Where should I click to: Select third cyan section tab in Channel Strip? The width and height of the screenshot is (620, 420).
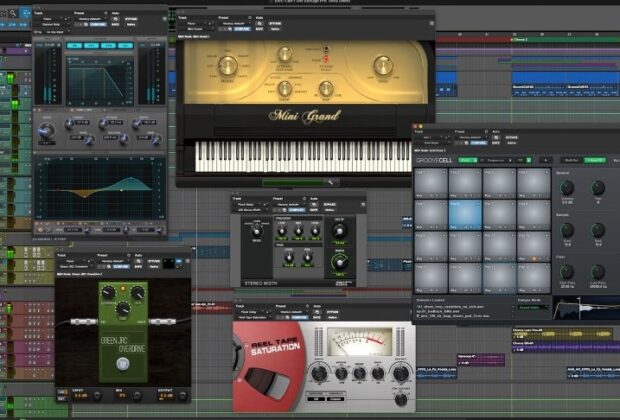[x=108, y=46]
